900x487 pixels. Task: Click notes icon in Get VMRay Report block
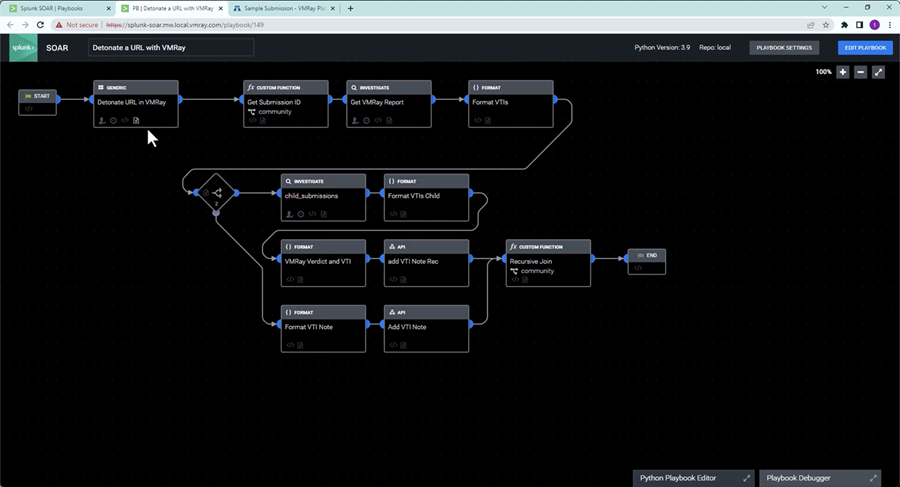pos(389,121)
